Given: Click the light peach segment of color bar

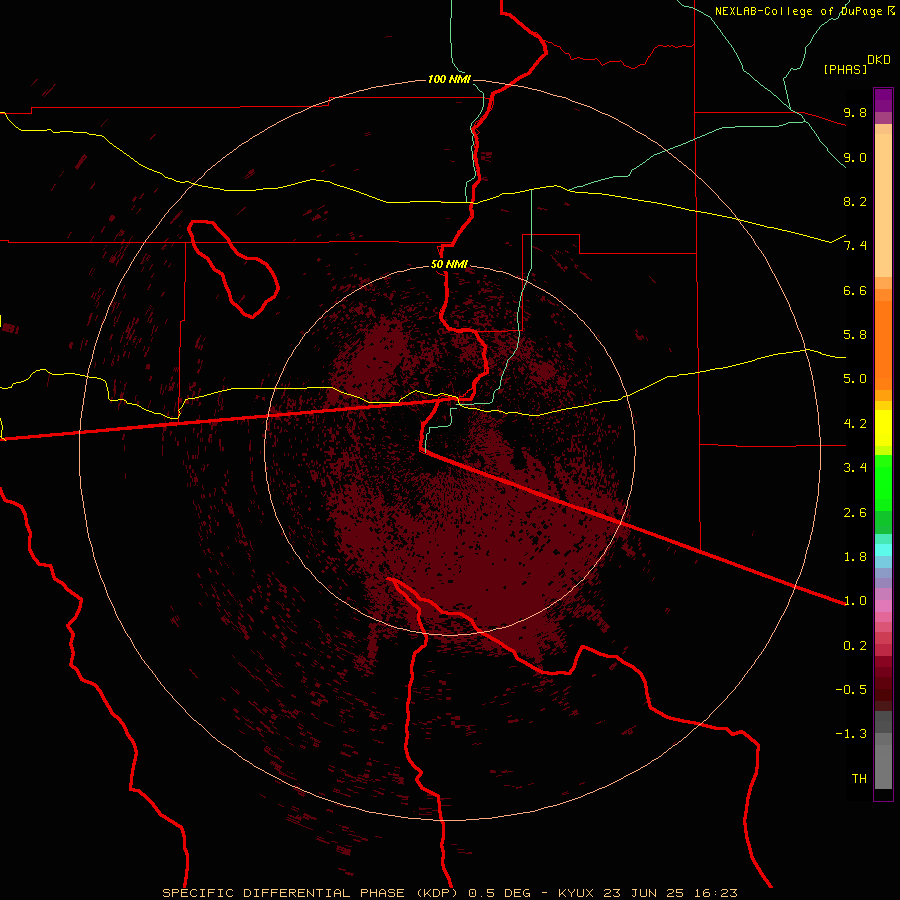Looking at the screenshot, I should point(883,205).
